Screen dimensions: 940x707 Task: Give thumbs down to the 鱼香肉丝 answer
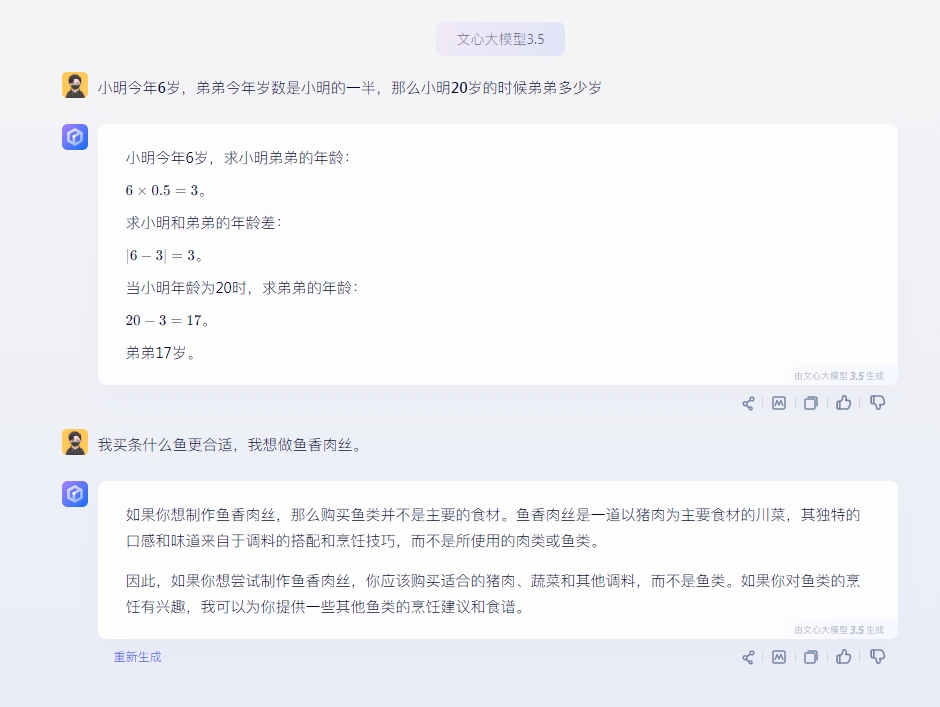(x=877, y=657)
